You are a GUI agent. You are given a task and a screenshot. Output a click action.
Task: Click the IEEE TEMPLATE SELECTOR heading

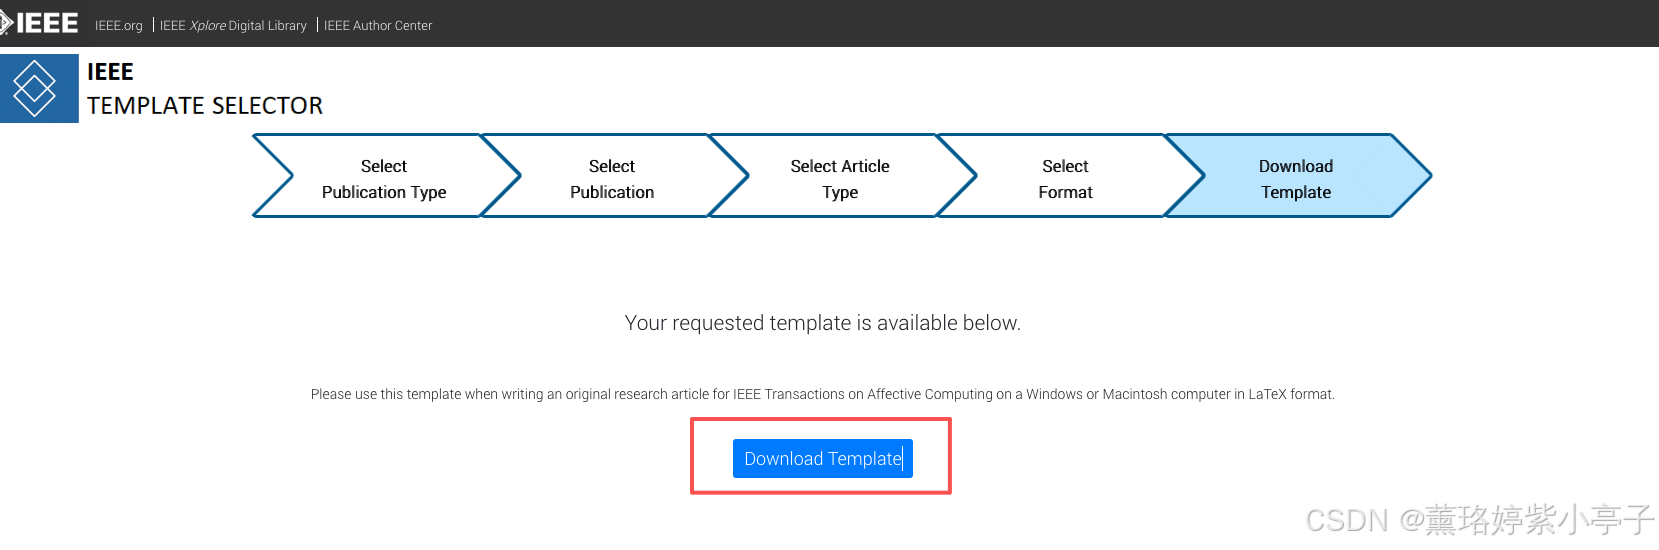(205, 89)
